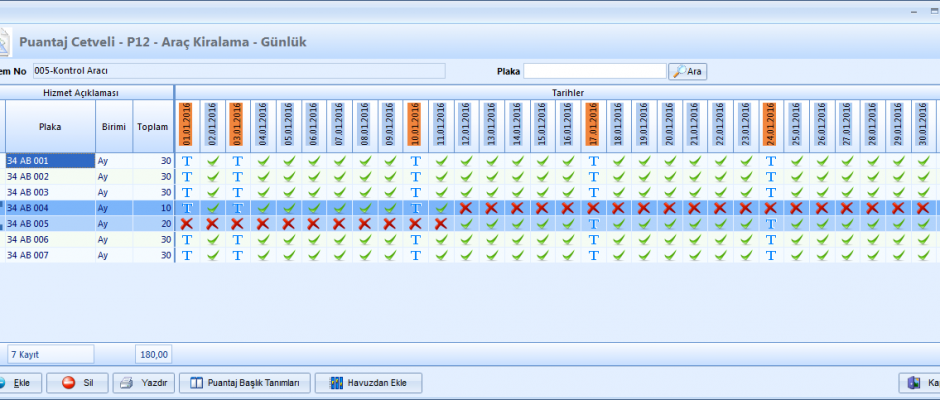Click the Sil delete button

point(78,383)
